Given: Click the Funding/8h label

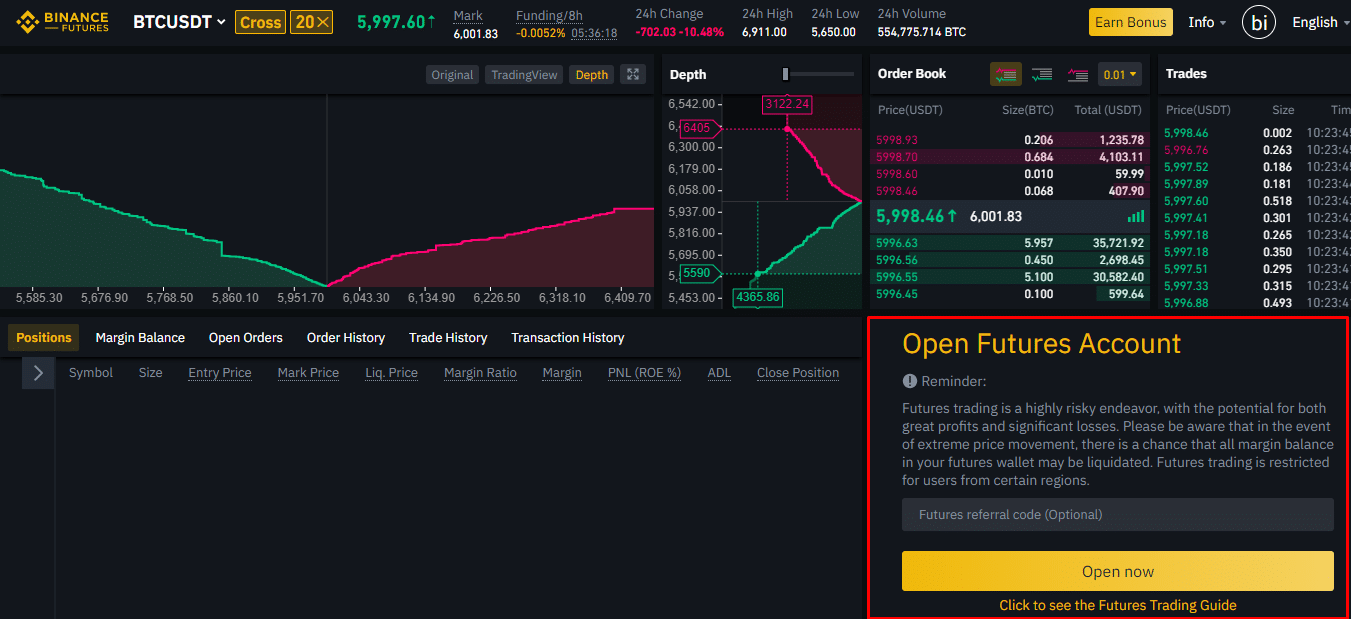Looking at the screenshot, I should 549,15.
